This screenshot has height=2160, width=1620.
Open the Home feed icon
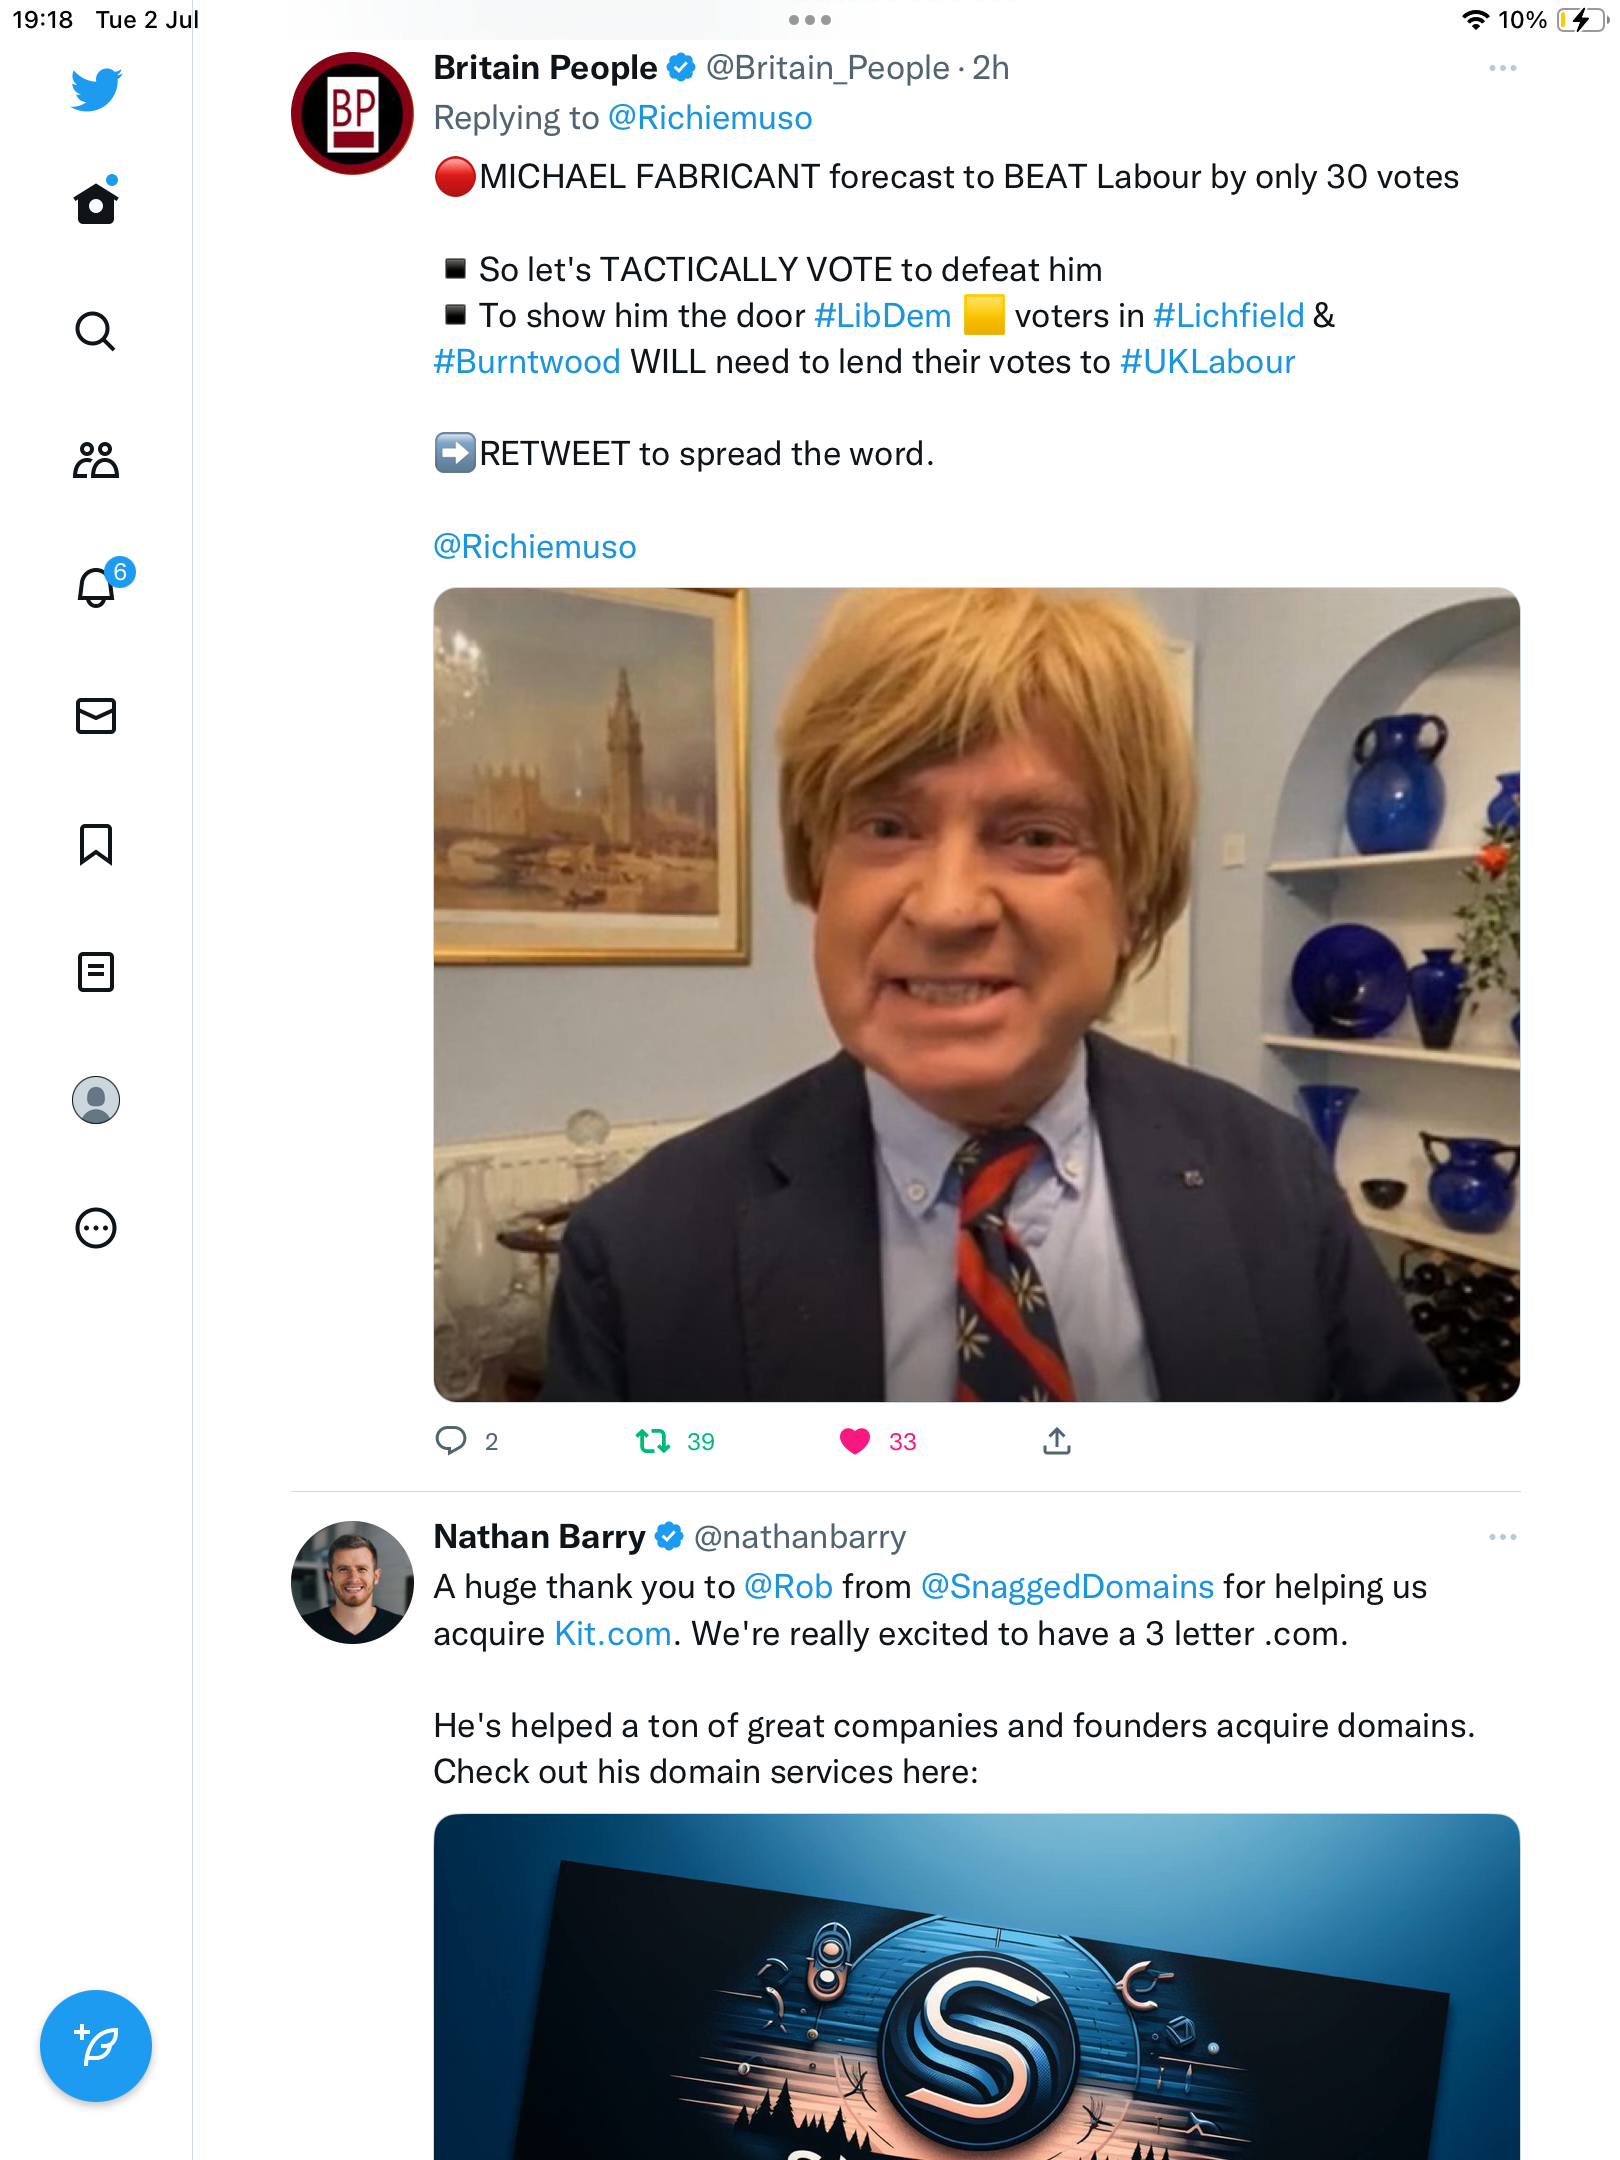(x=96, y=204)
